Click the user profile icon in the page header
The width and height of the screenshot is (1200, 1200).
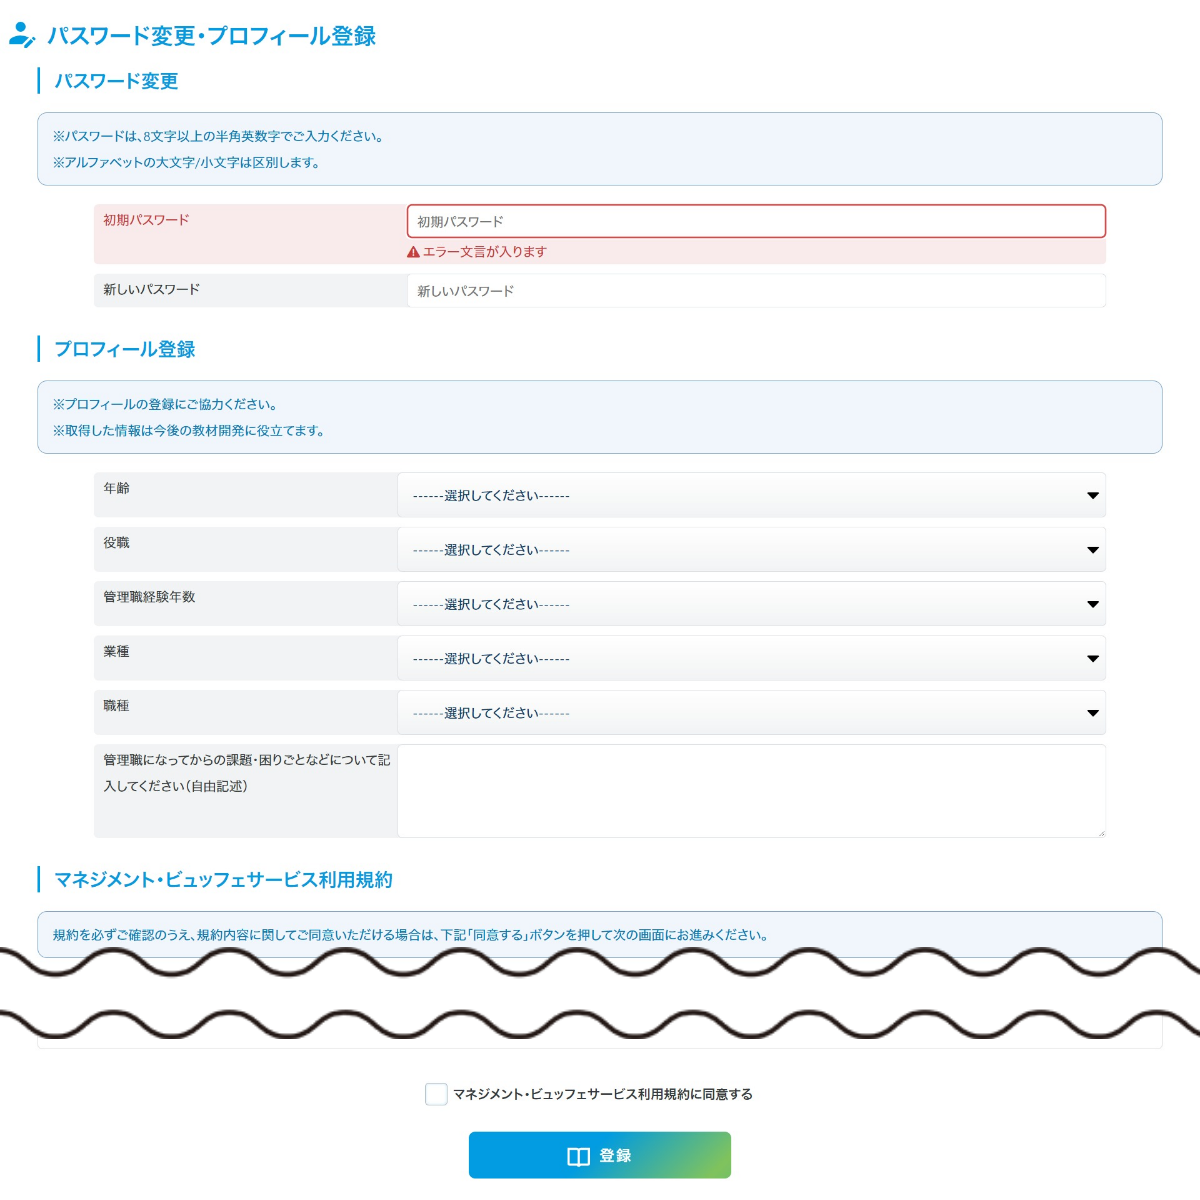[22, 35]
